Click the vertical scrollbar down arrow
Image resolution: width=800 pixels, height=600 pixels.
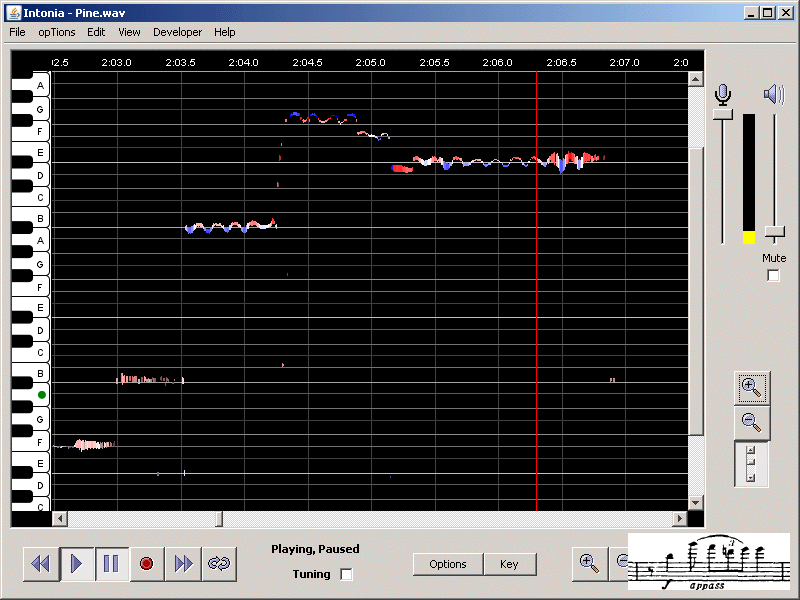[x=695, y=503]
